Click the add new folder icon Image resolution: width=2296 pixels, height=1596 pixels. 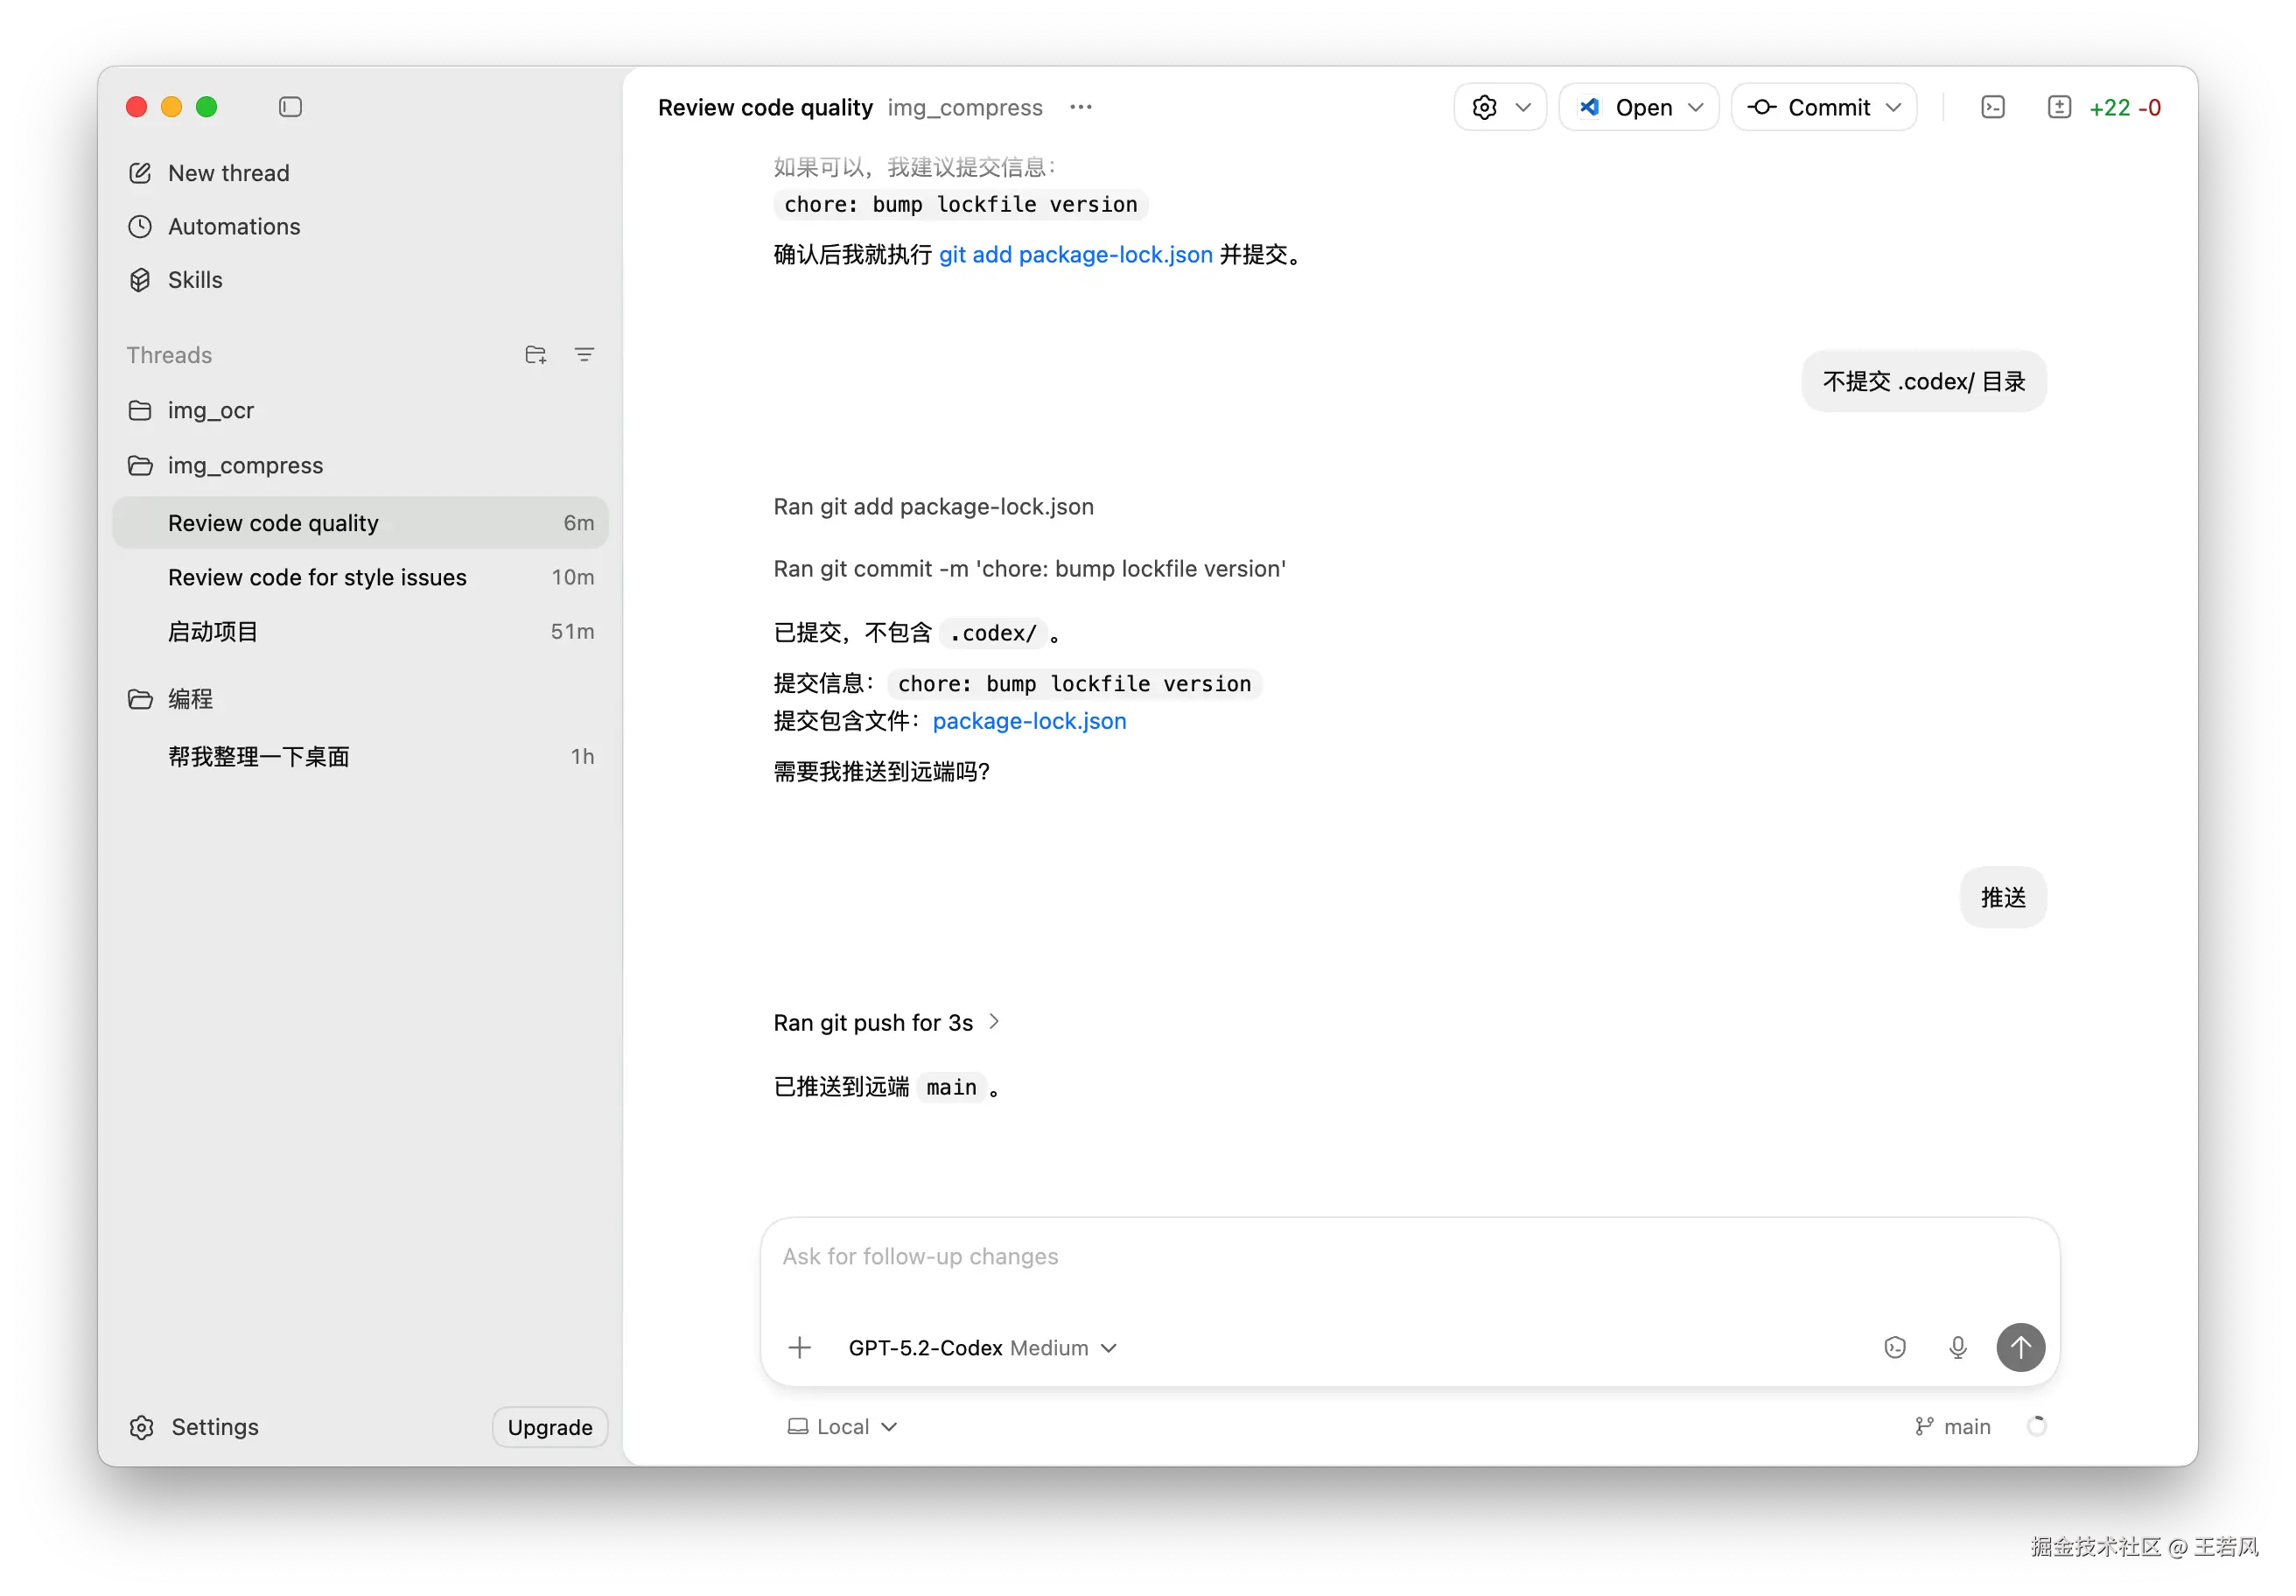coord(535,355)
